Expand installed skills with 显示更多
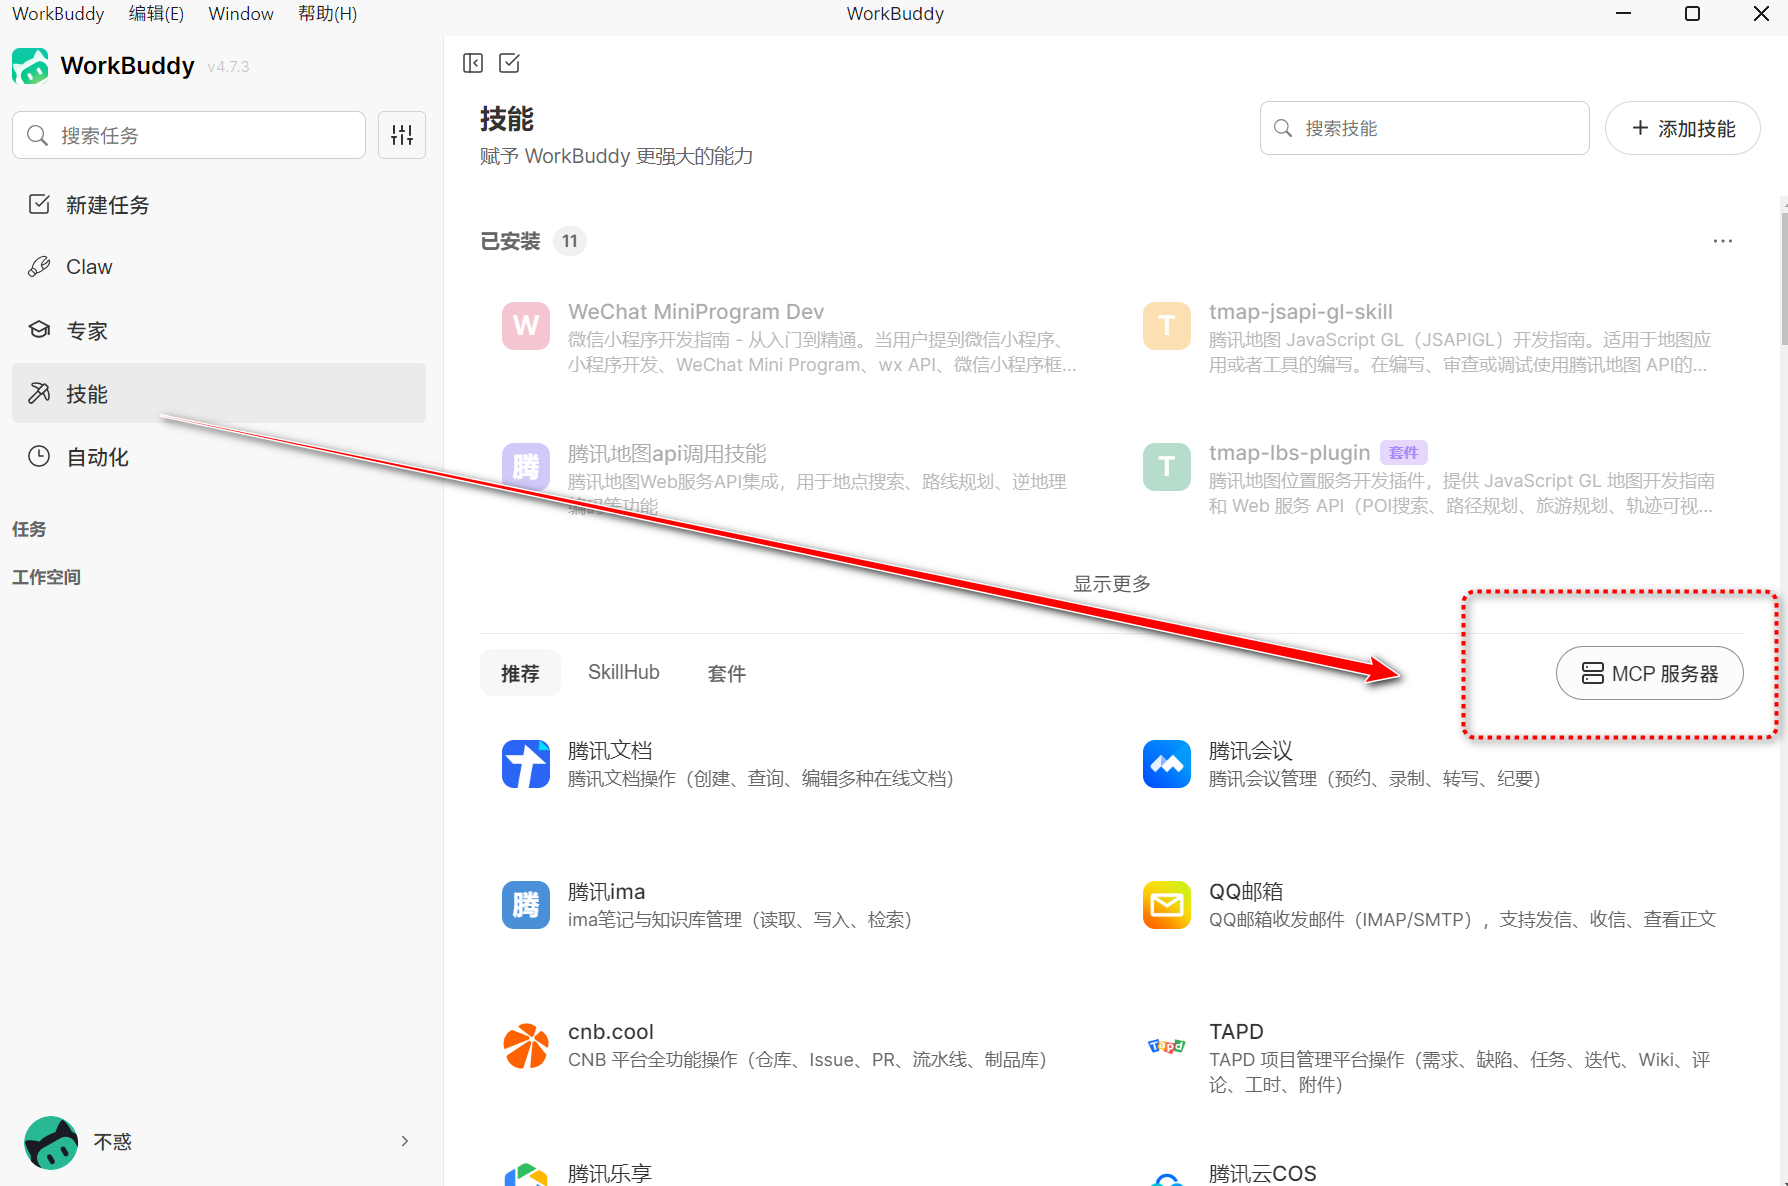Screen dimensions: 1788x1186 1112,584
